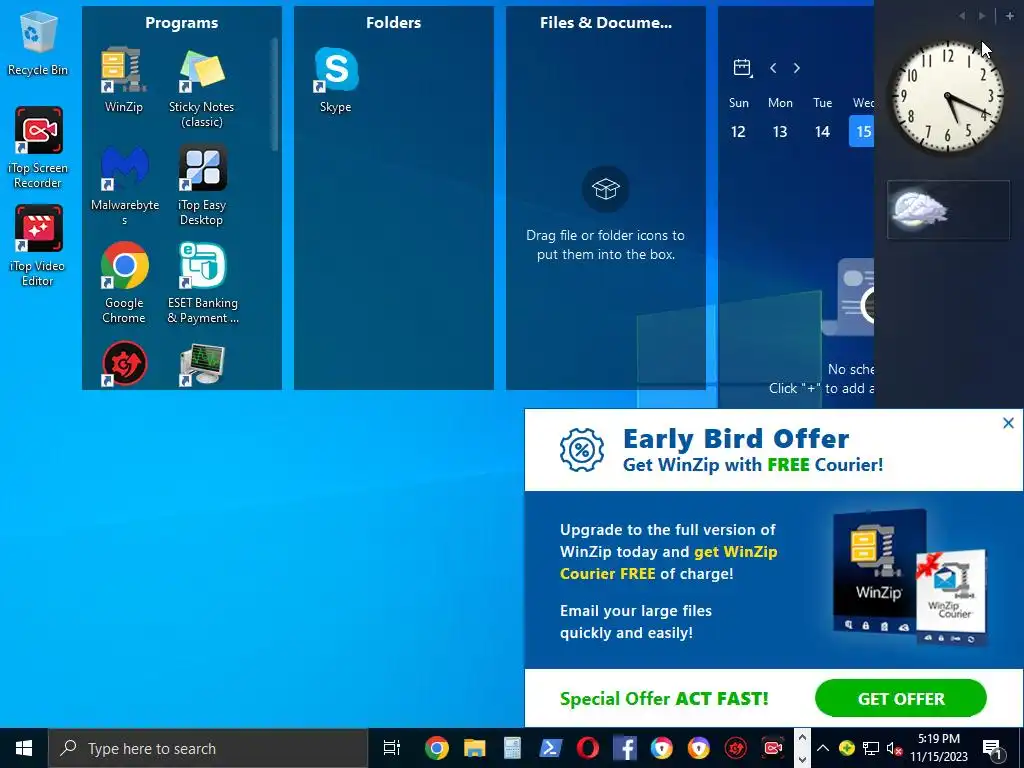Click the green plus tray icon

(x=846, y=748)
